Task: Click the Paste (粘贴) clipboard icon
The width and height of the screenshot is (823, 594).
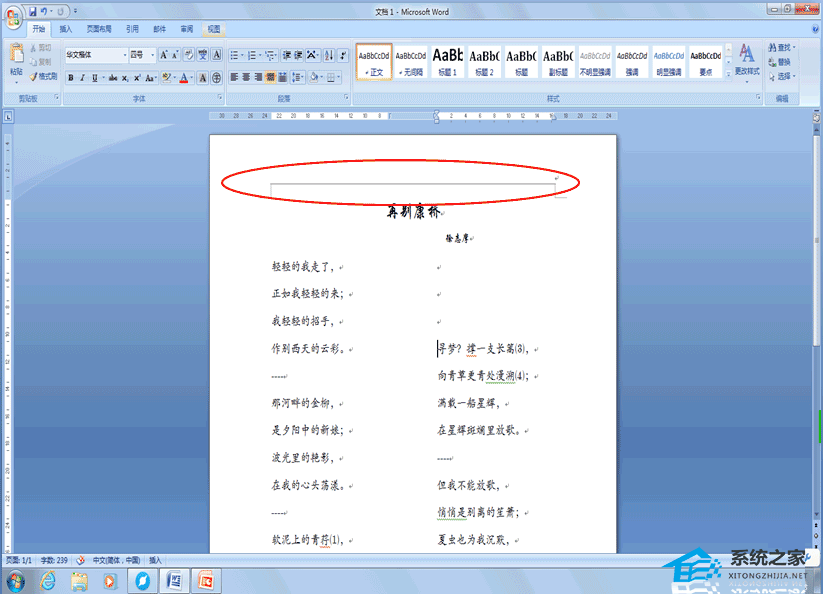Action: [x=16, y=54]
